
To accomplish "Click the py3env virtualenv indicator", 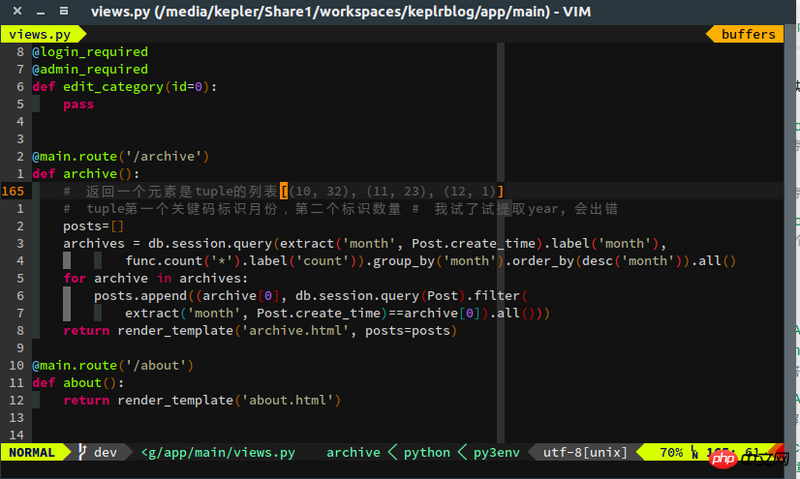I will click(496, 453).
